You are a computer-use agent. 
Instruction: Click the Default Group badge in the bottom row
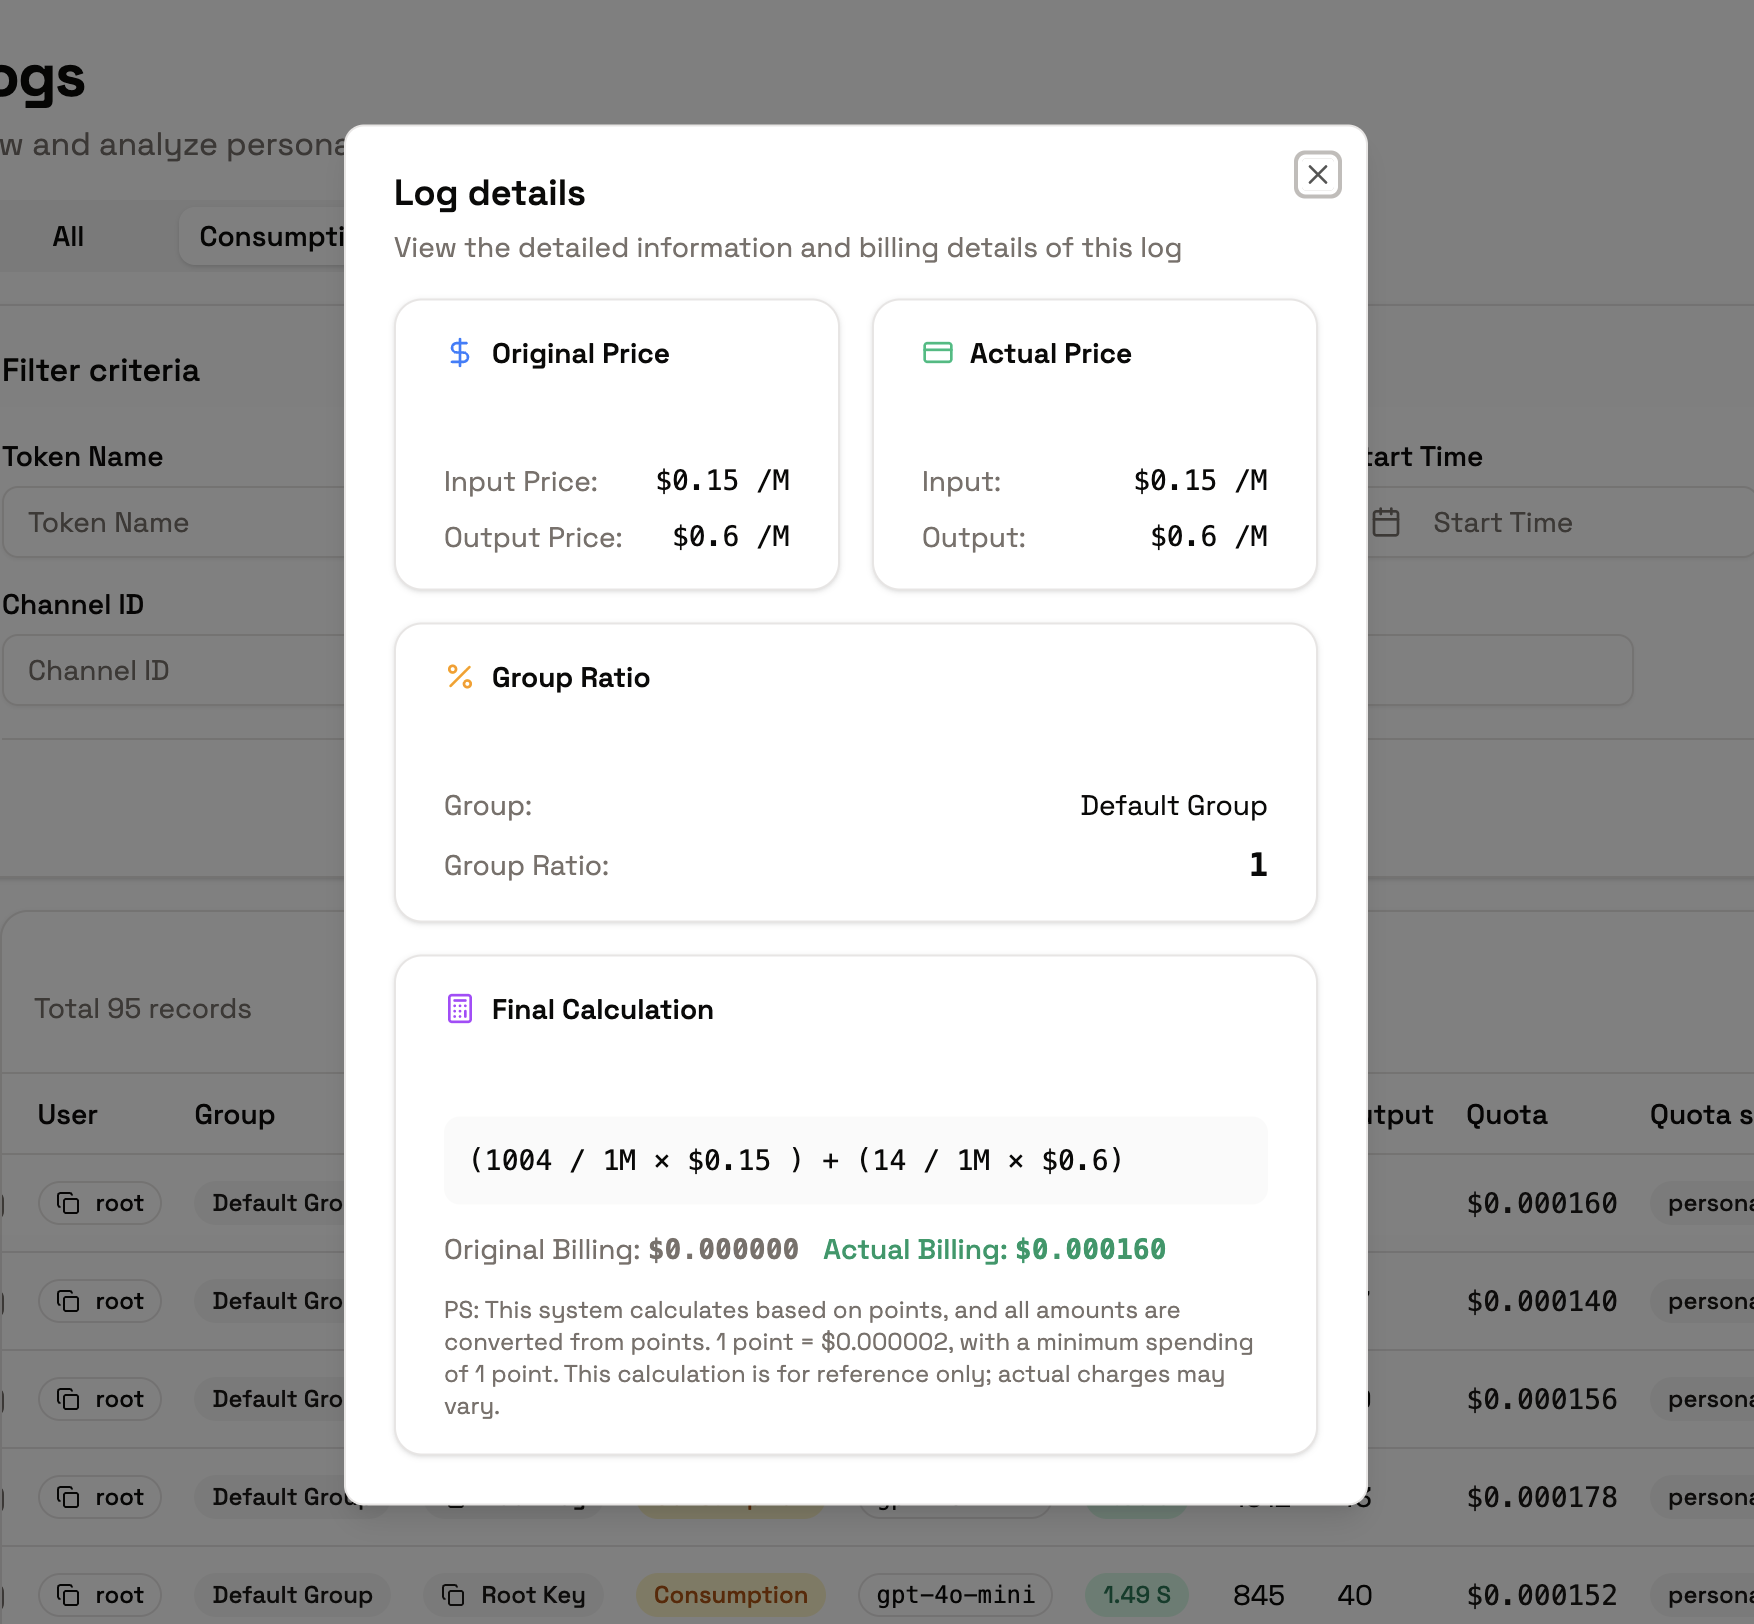pyautogui.click(x=291, y=1595)
